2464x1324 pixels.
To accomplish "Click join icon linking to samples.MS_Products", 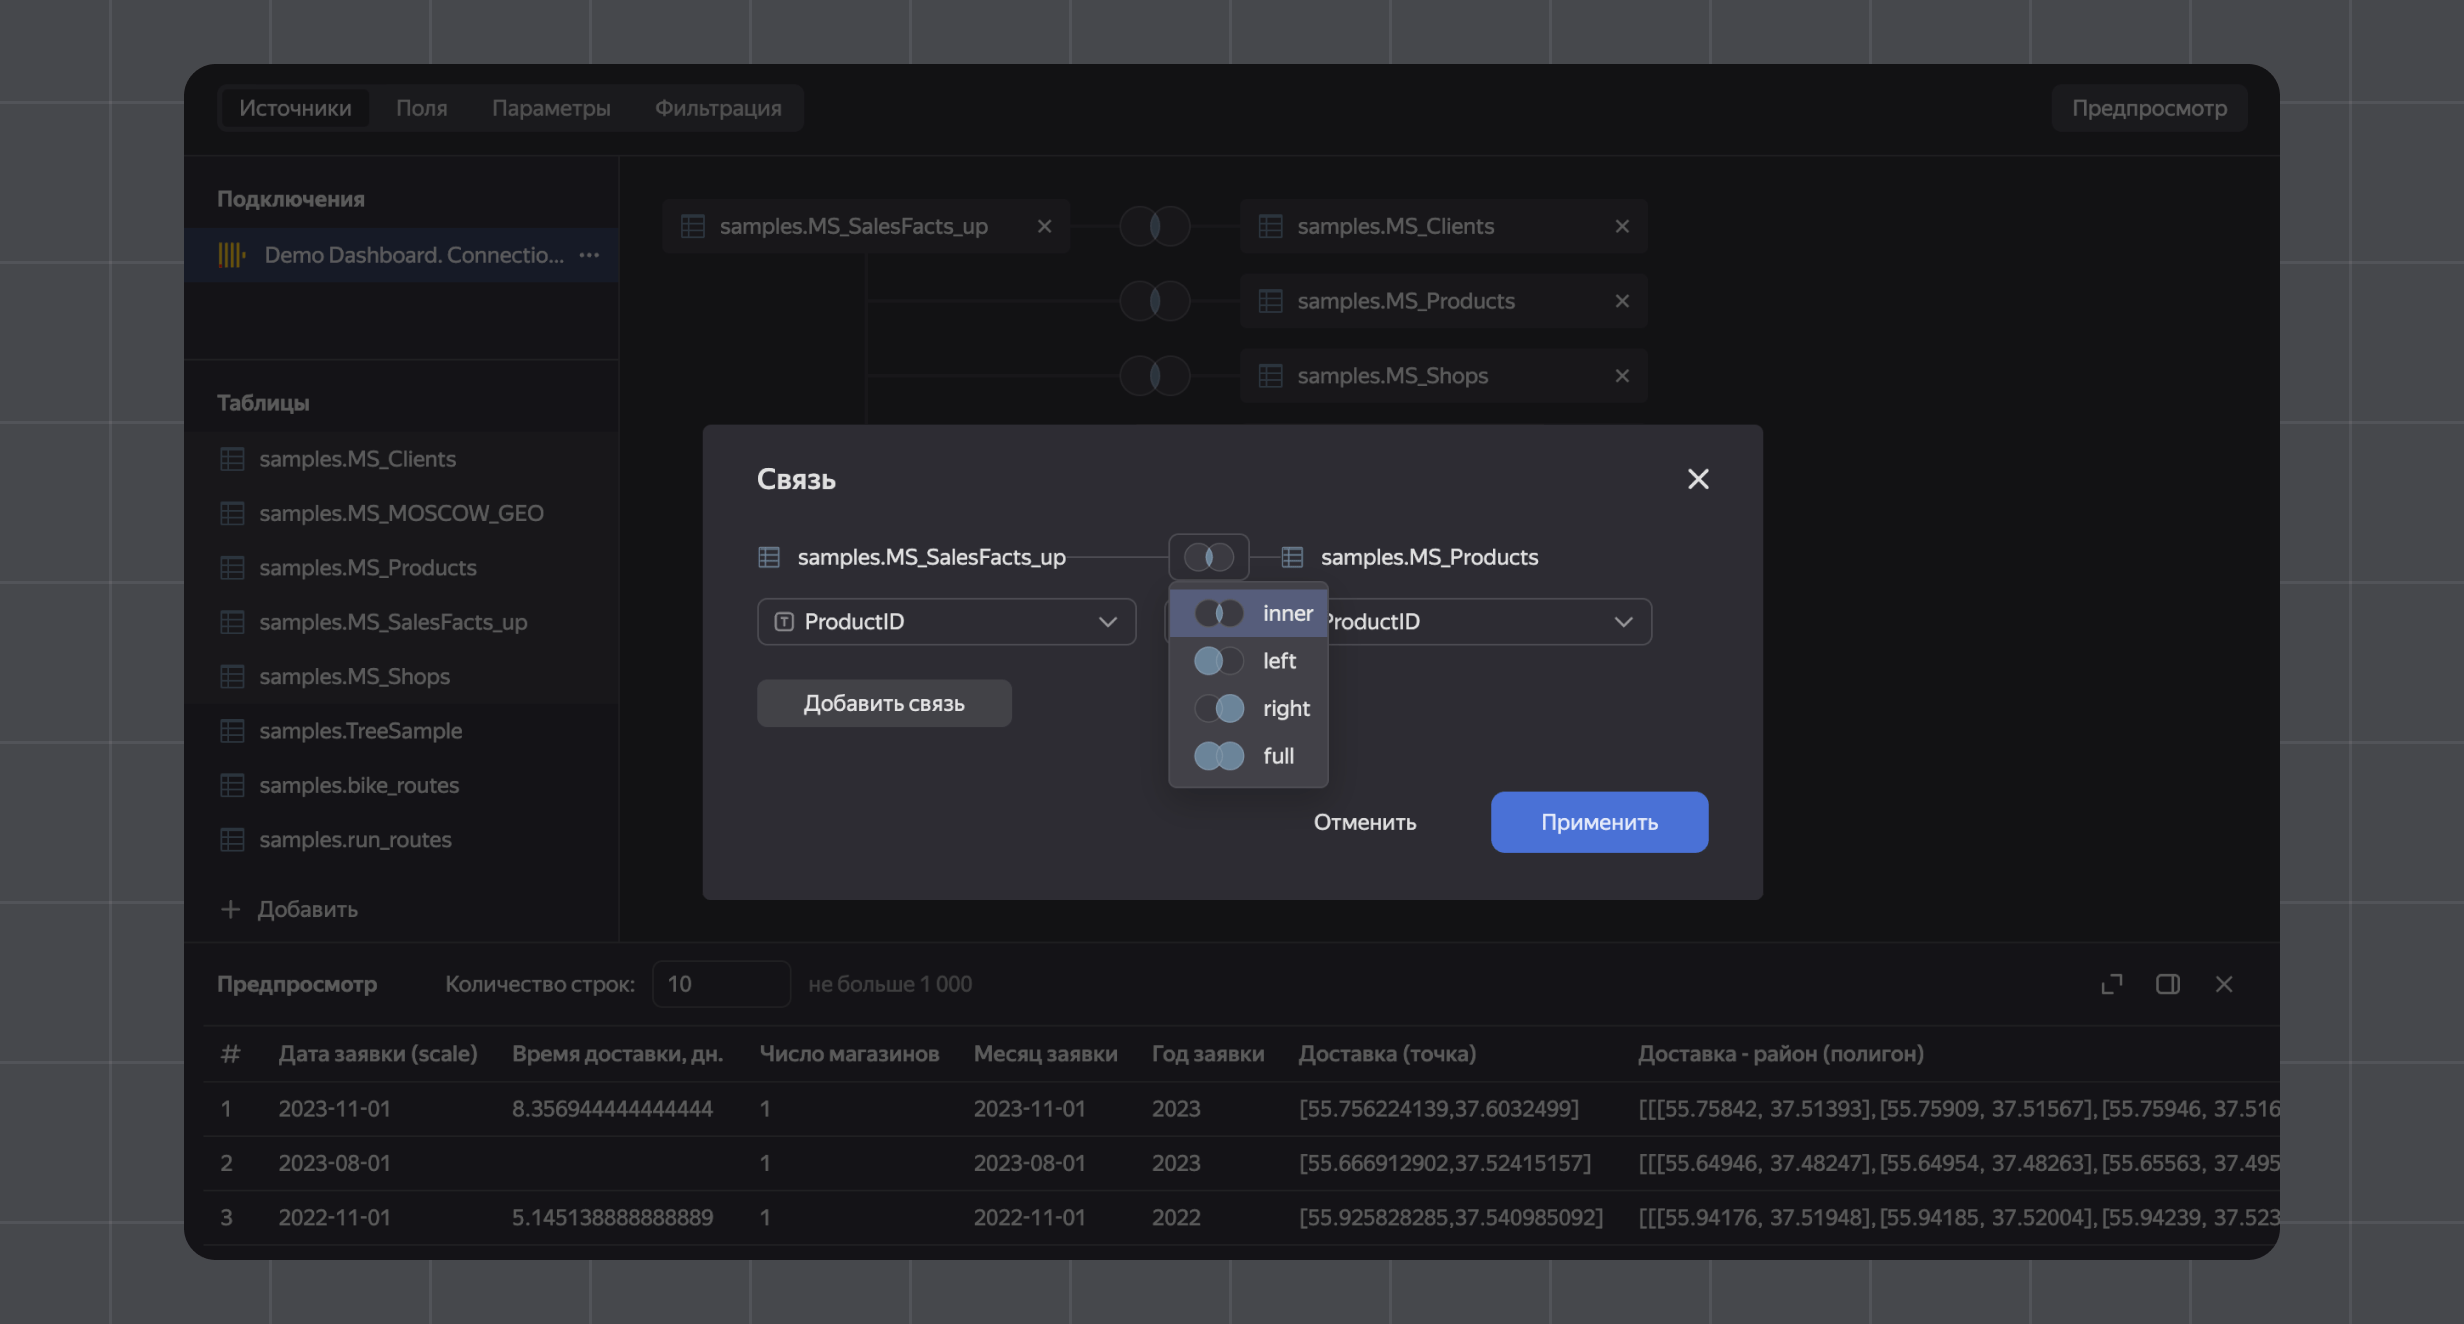I will (x=1154, y=301).
